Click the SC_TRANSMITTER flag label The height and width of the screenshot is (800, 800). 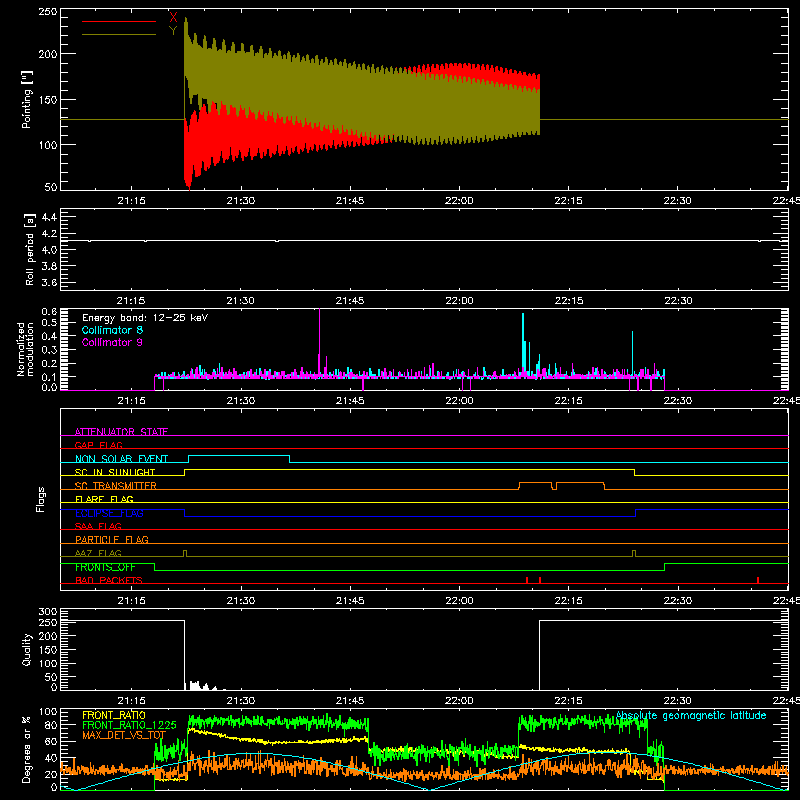116,486
